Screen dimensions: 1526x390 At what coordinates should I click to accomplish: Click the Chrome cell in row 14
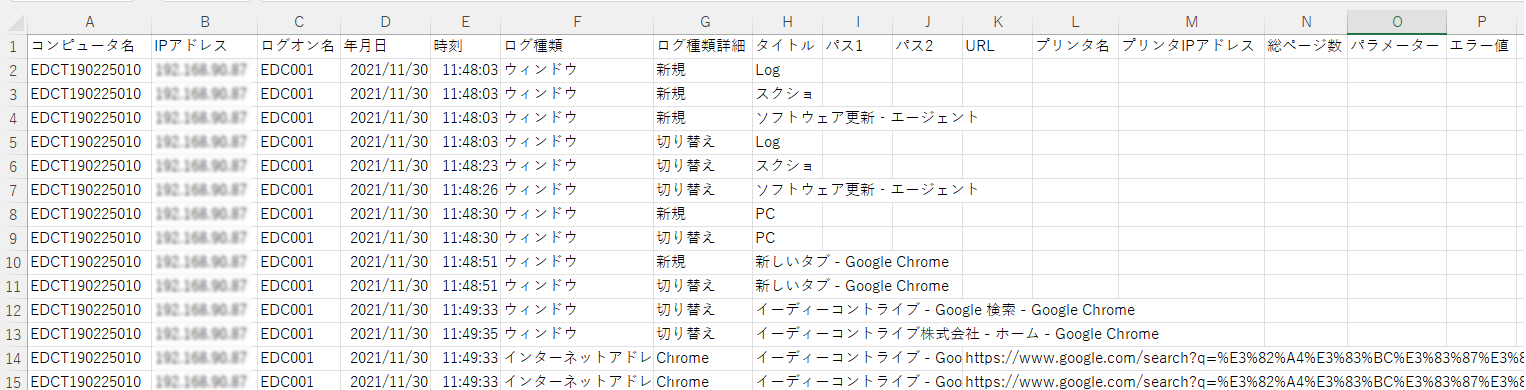coord(703,358)
